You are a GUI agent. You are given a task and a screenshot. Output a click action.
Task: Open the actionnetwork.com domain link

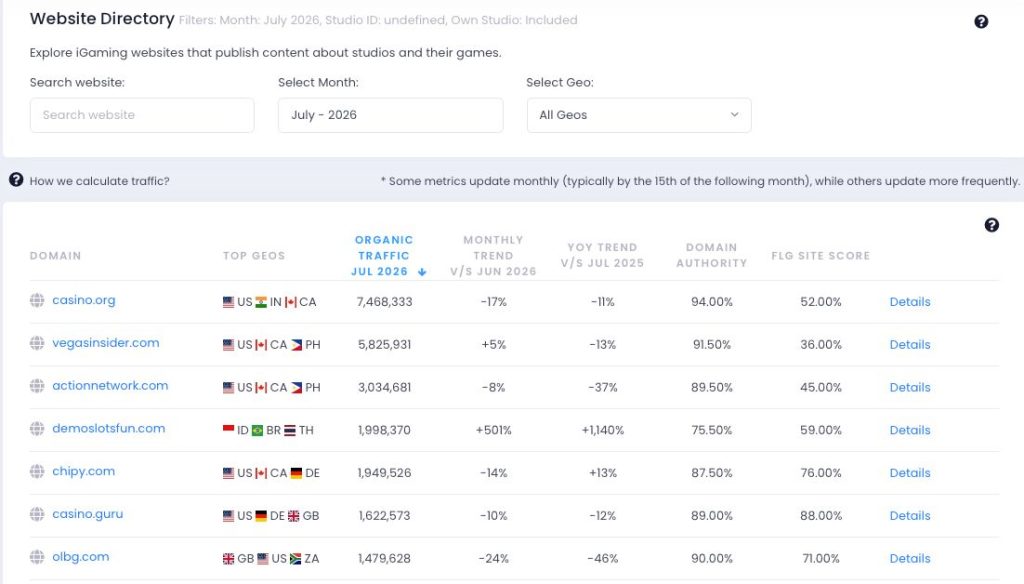click(110, 385)
